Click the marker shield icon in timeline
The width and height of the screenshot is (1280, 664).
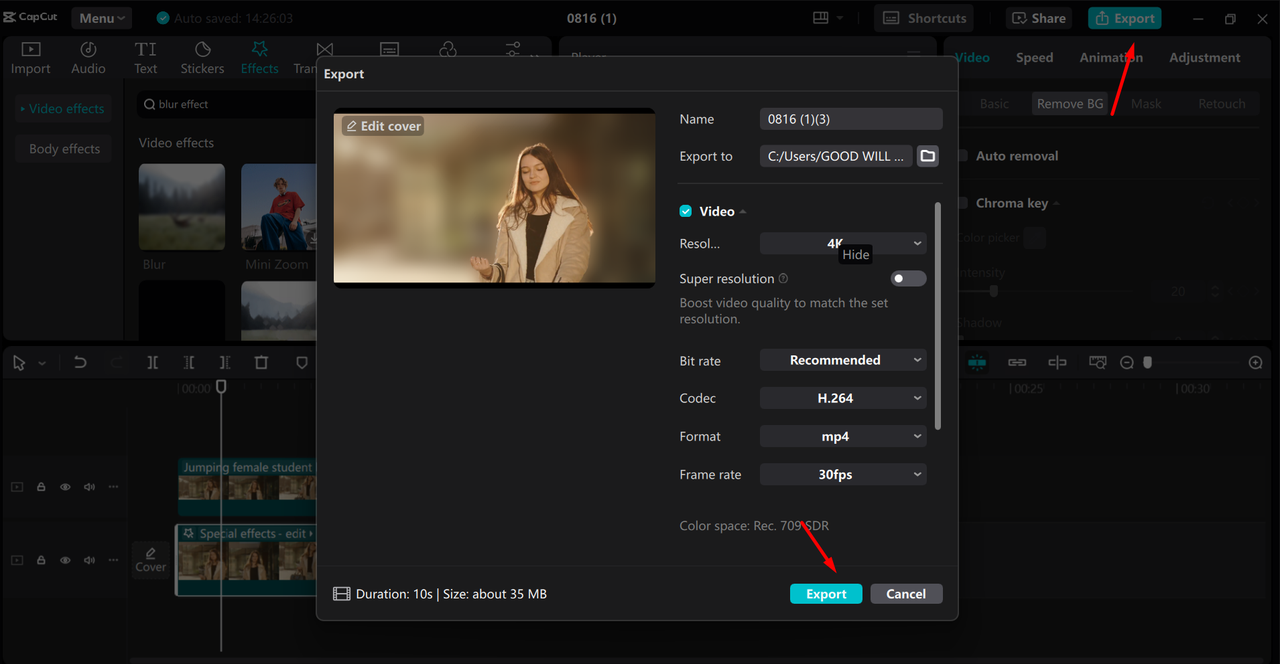click(301, 363)
